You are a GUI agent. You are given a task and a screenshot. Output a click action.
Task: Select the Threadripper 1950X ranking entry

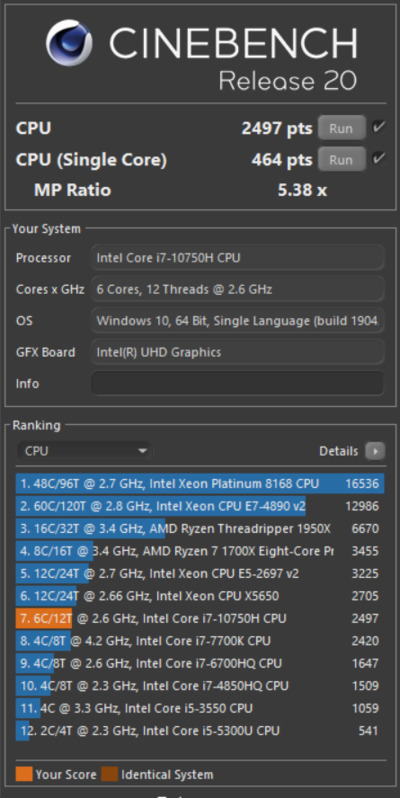pos(200,529)
